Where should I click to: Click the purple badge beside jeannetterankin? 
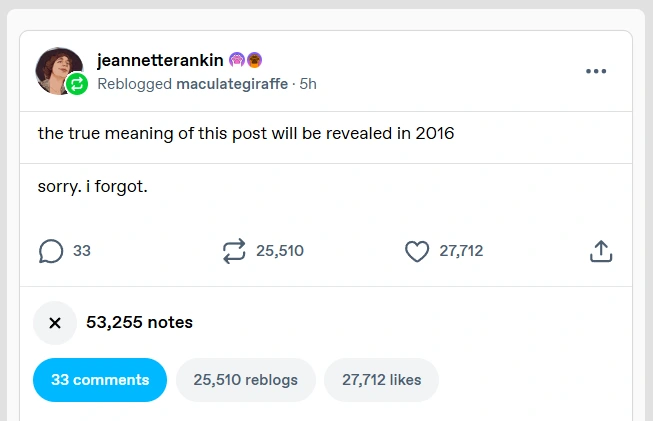tap(237, 60)
